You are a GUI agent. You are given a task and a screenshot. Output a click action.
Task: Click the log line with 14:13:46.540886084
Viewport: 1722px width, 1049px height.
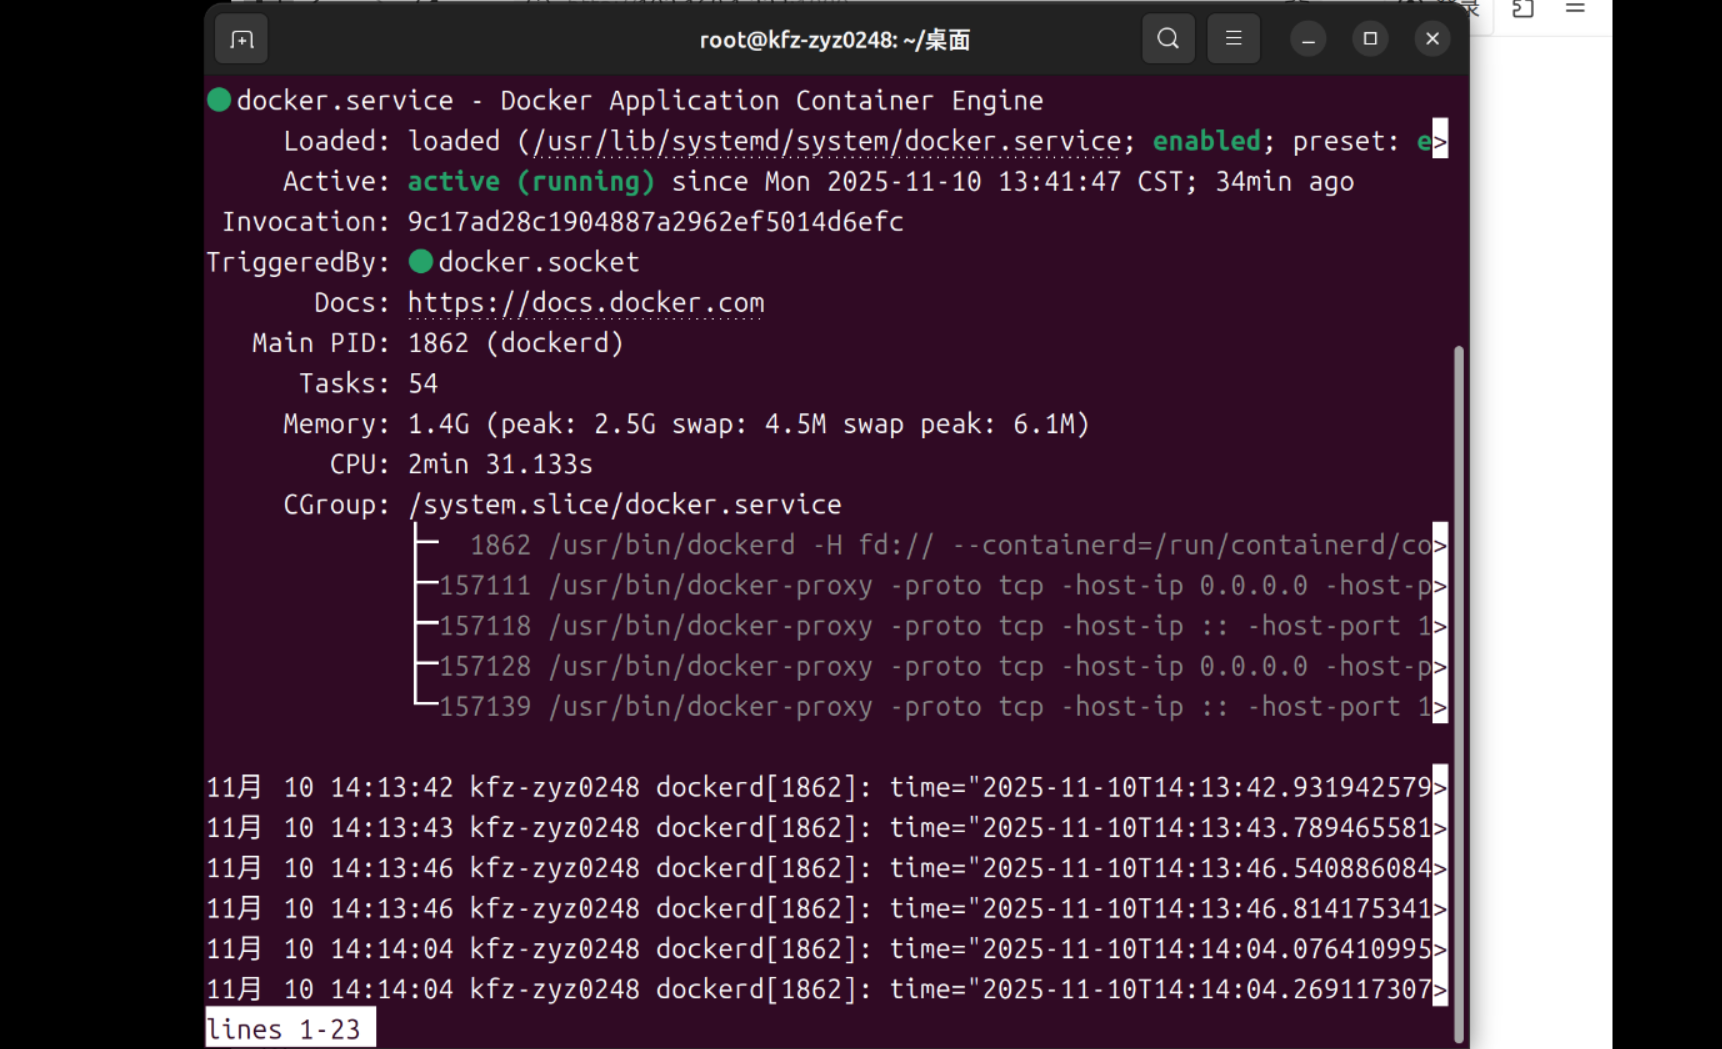tap(827, 868)
